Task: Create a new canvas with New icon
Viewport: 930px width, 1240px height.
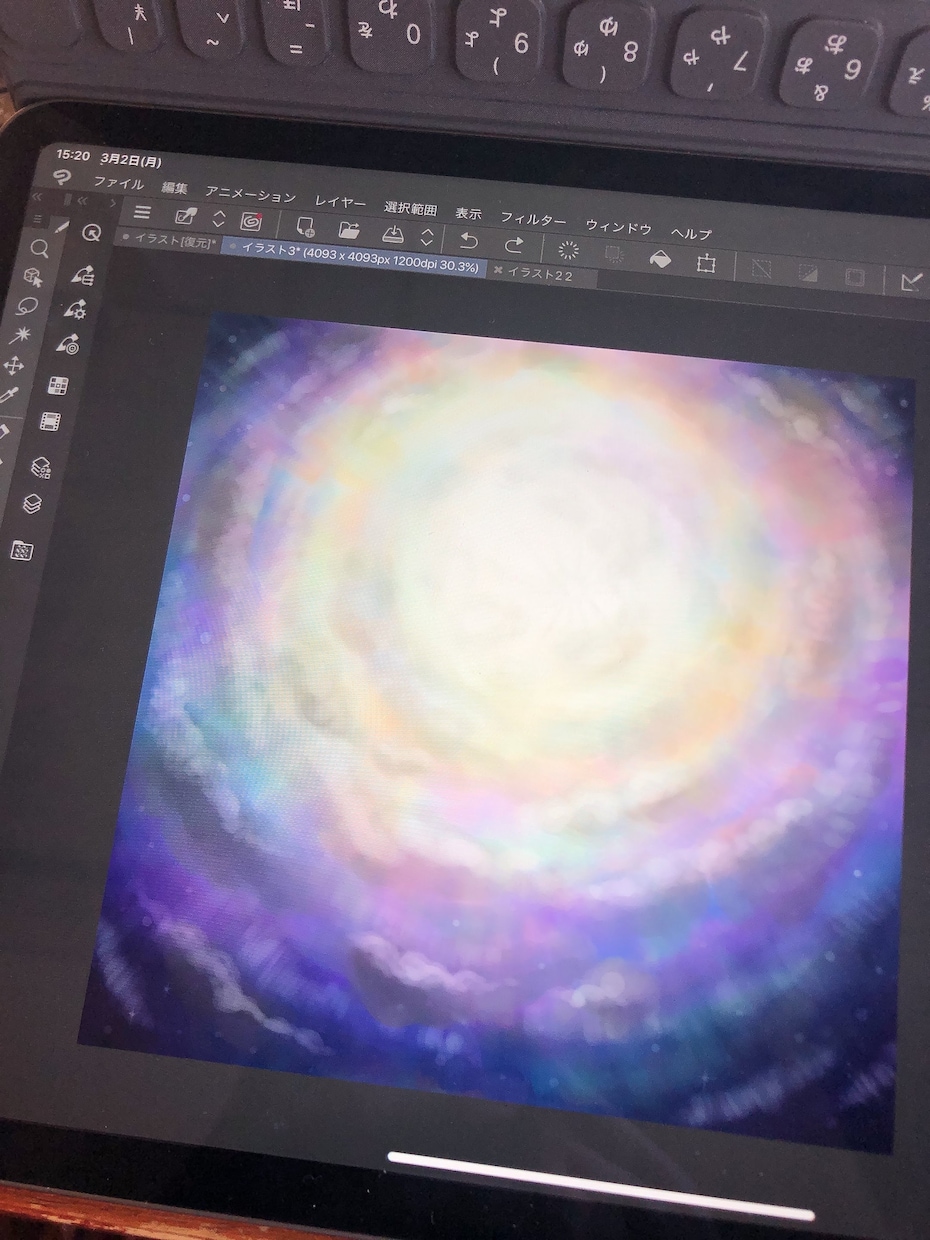Action: tap(305, 227)
